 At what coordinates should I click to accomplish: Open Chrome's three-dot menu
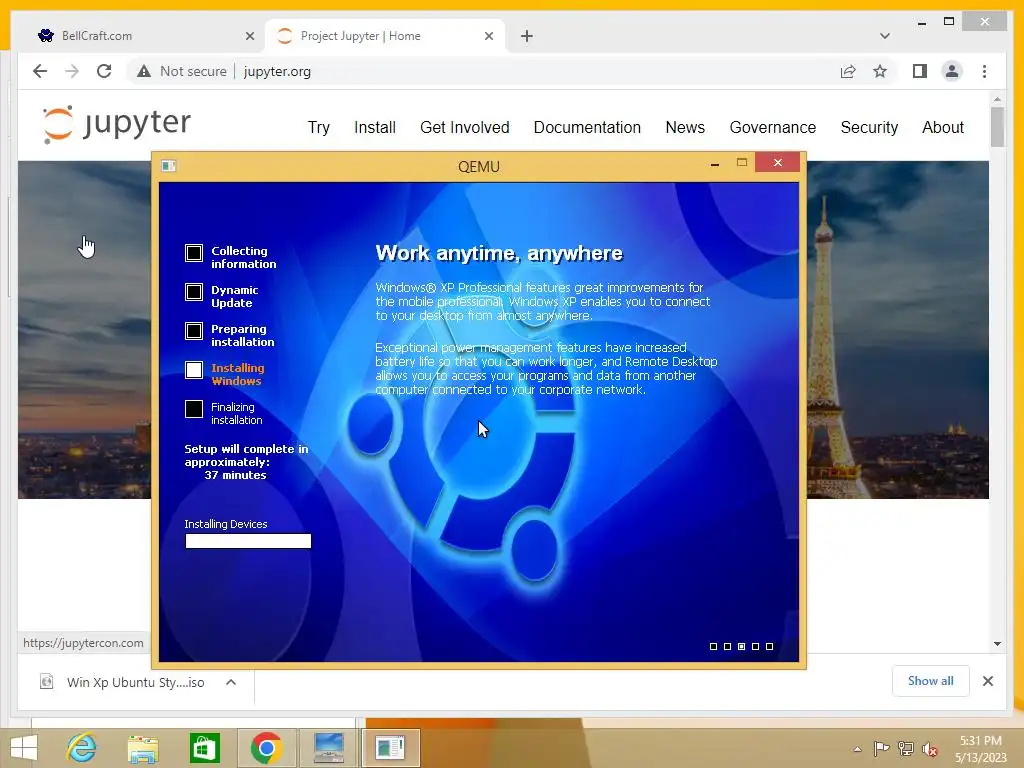tap(984, 71)
